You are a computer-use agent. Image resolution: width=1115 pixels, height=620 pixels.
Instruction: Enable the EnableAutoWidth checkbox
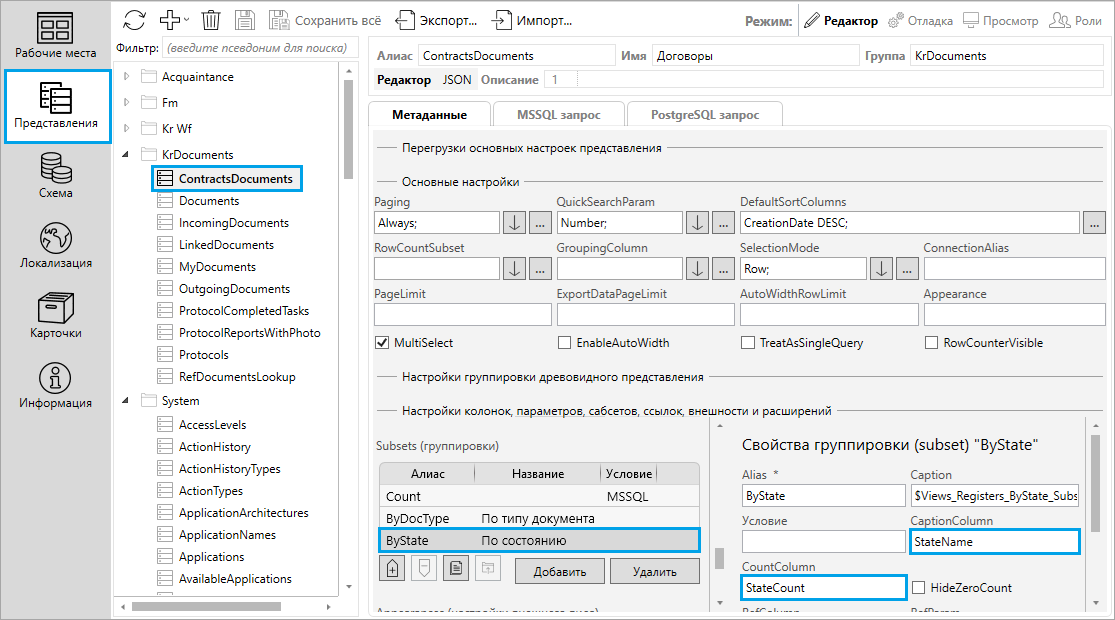click(x=564, y=343)
